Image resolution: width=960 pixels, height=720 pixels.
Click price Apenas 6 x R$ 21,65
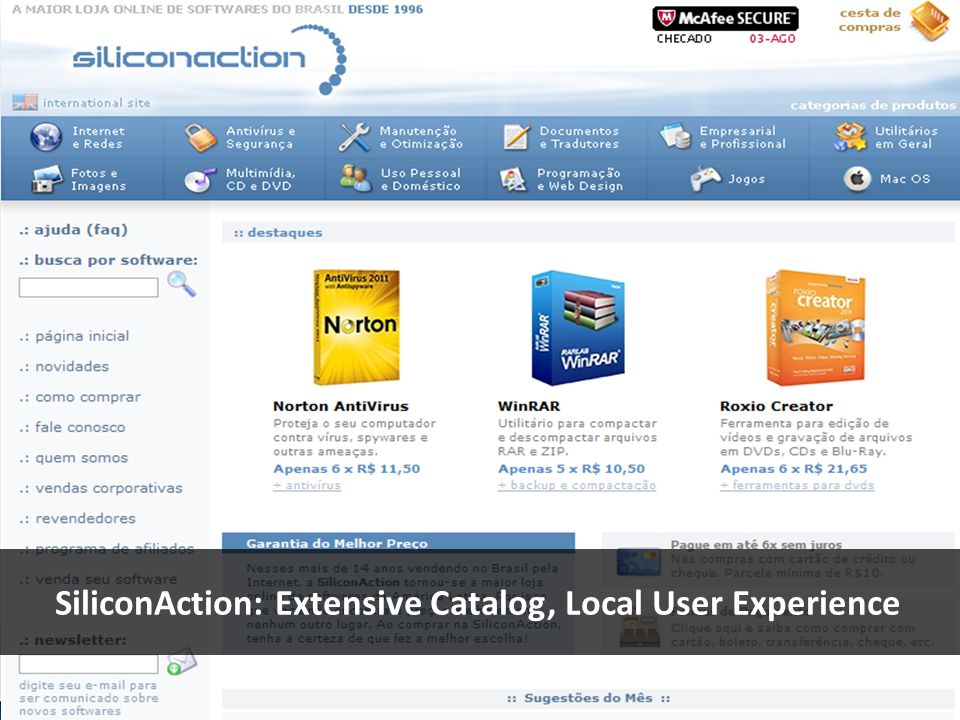[793, 469]
